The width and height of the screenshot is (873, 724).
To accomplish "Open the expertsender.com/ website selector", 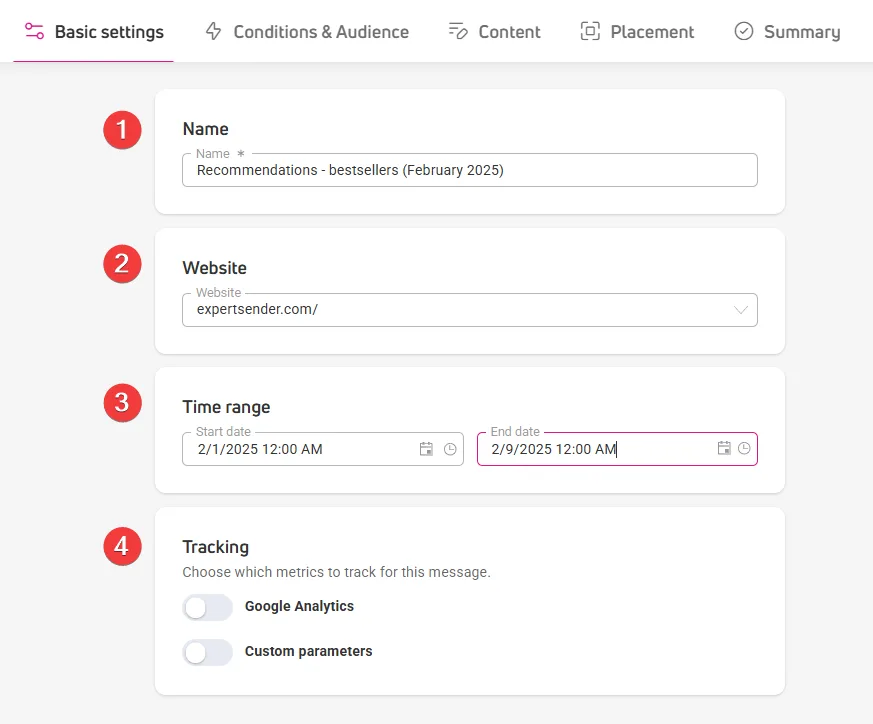I will (470, 310).
